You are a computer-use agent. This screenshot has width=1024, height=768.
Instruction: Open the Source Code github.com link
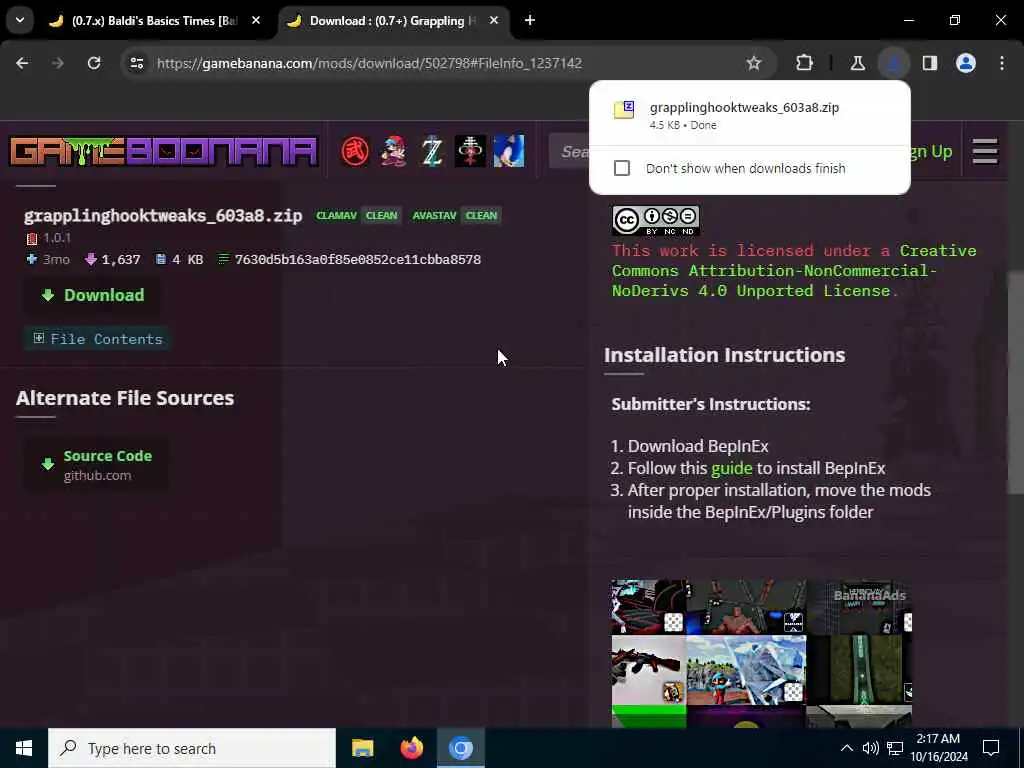[x=97, y=464]
